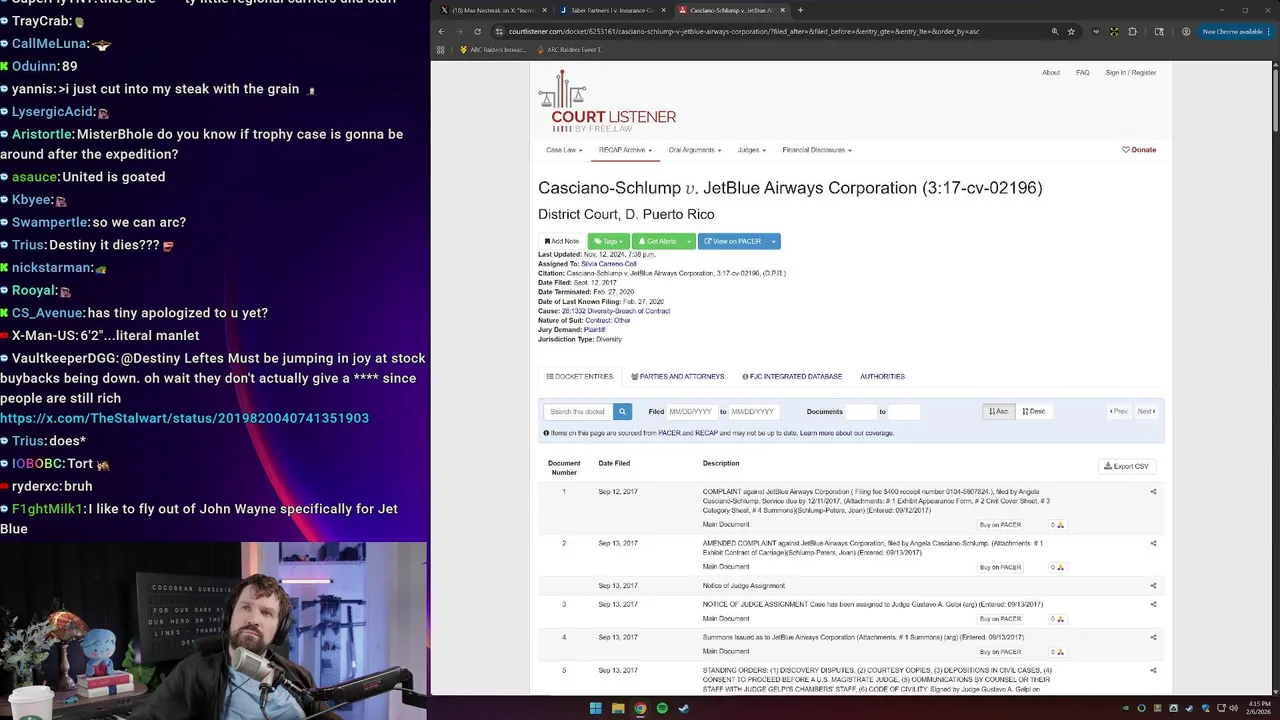Click the Add Note button
The width and height of the screenshot is (1280, 720).
point(562,241)
